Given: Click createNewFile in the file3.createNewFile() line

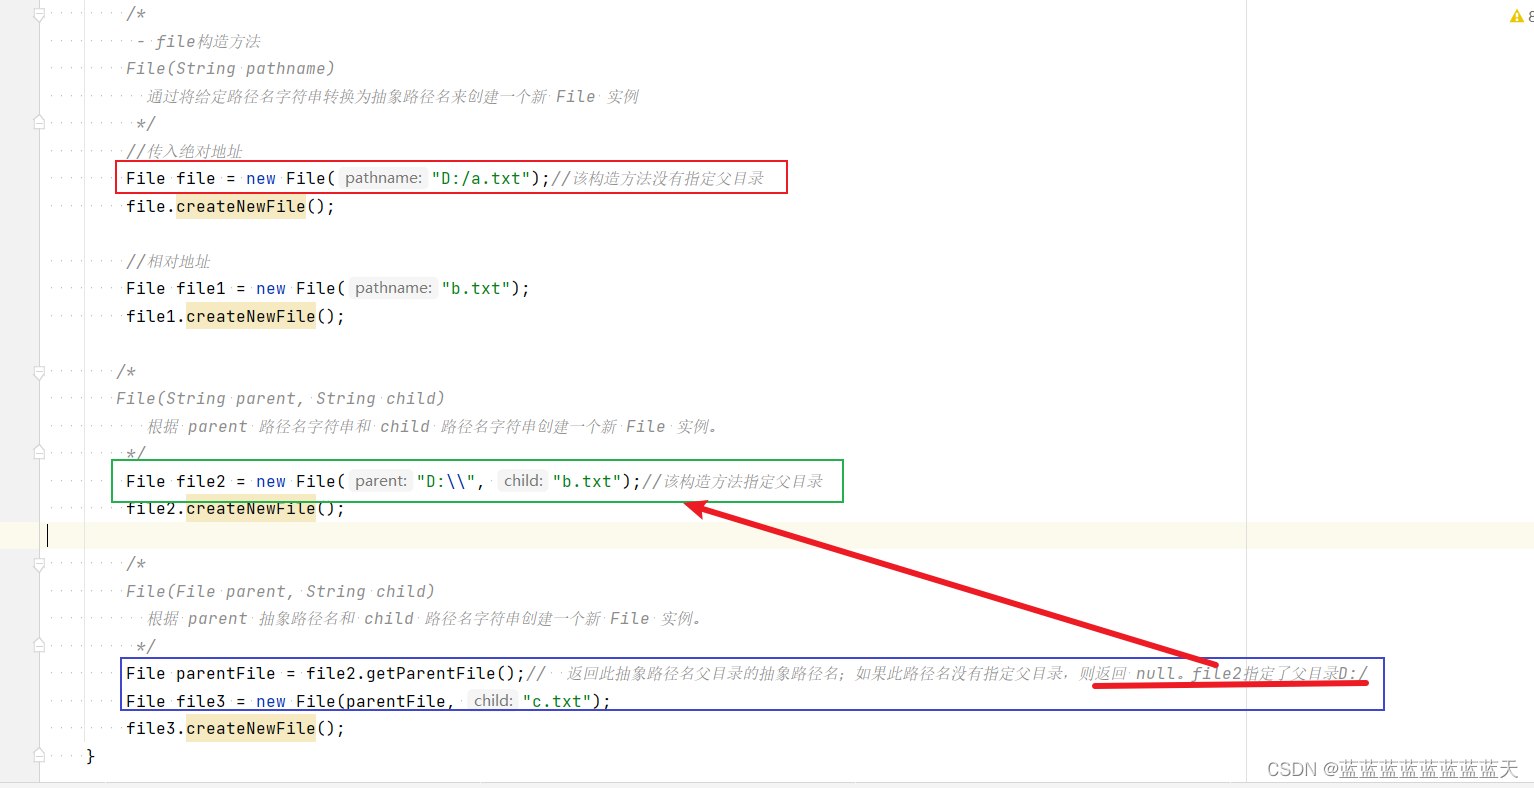Looking at the screenshot, I should click(251, 728).
